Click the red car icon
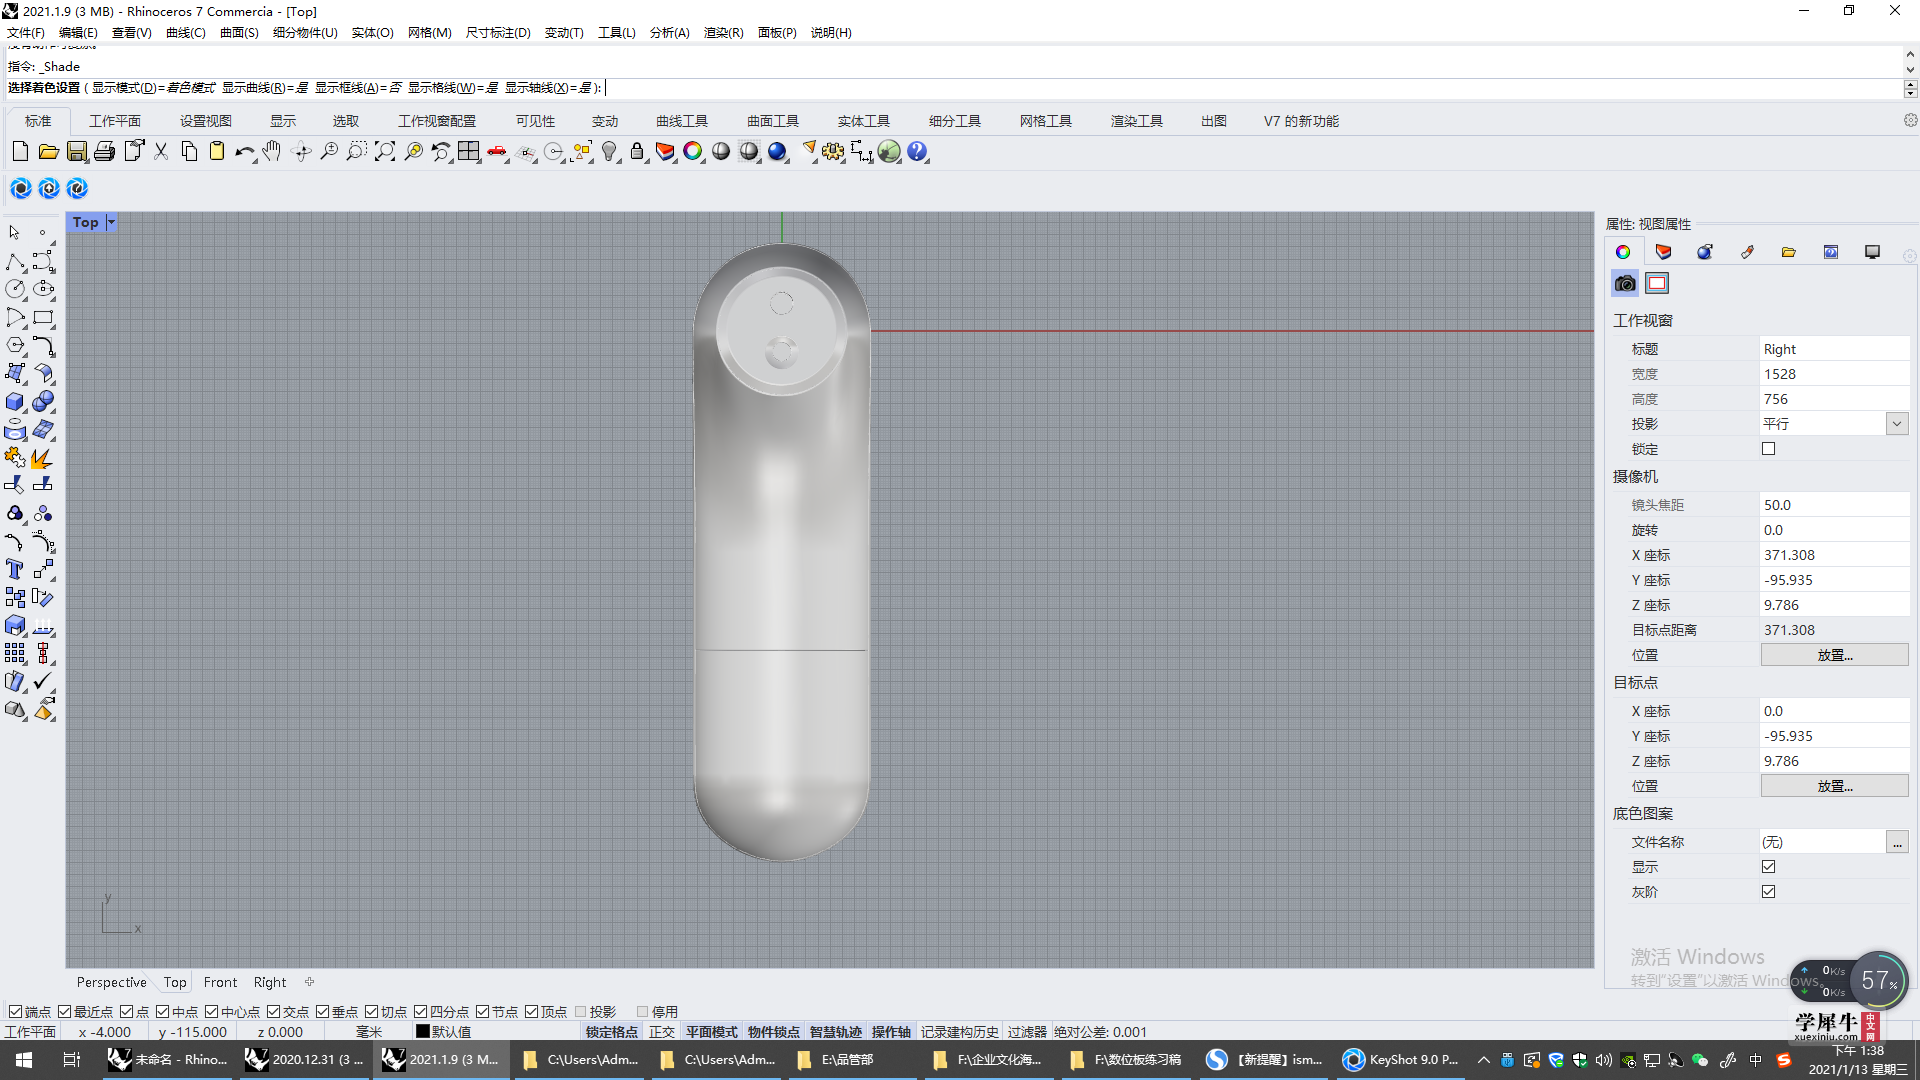This screenshot has height=1080, width=1920. [x=497, y=152]
